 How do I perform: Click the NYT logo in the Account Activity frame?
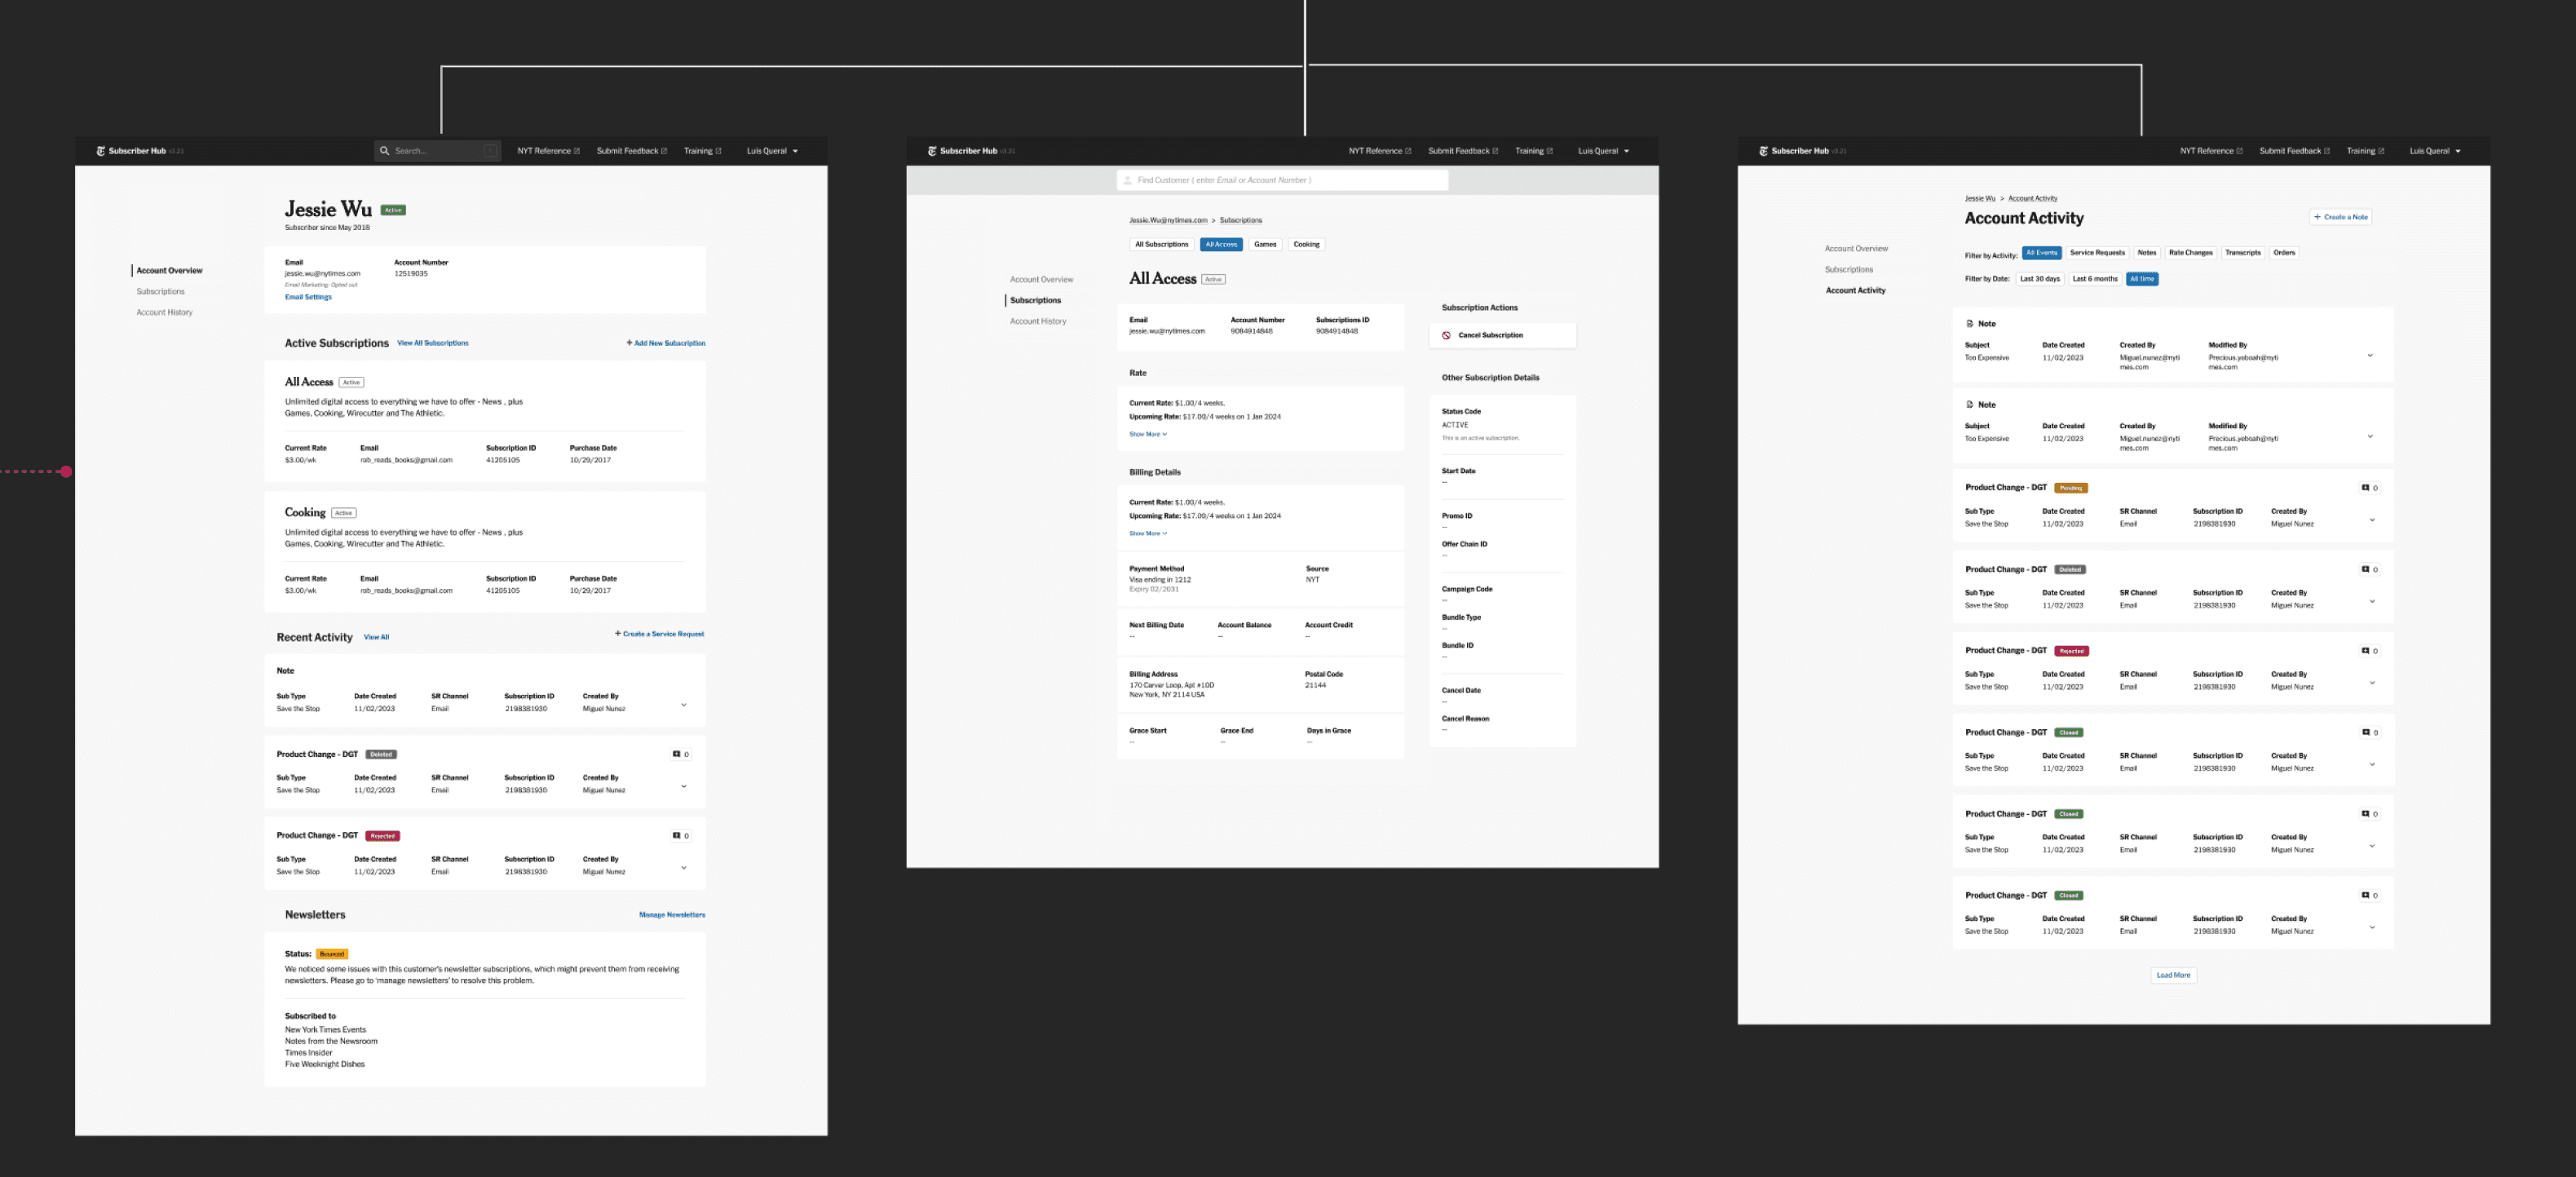tap(1763, 151)
